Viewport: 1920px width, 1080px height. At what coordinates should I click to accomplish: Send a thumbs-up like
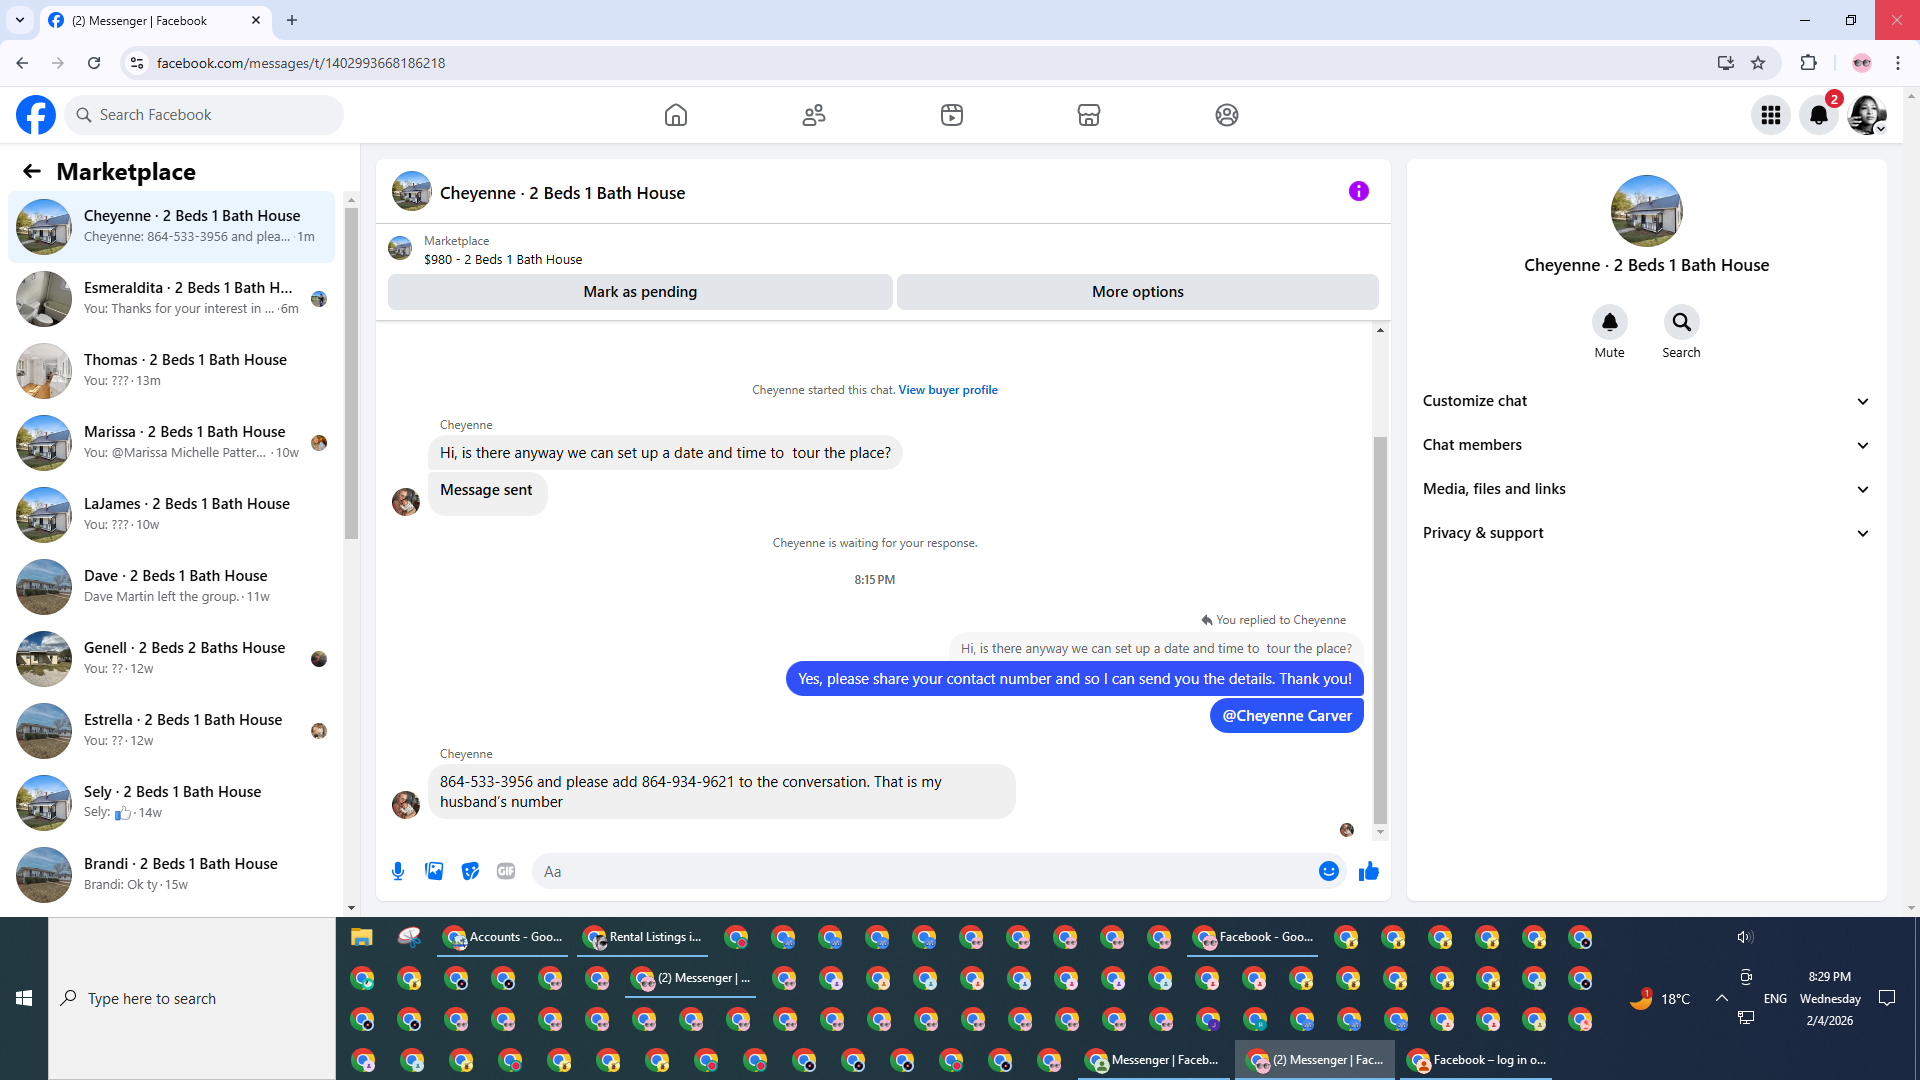pyautogui.click(x=1369, y=871)
